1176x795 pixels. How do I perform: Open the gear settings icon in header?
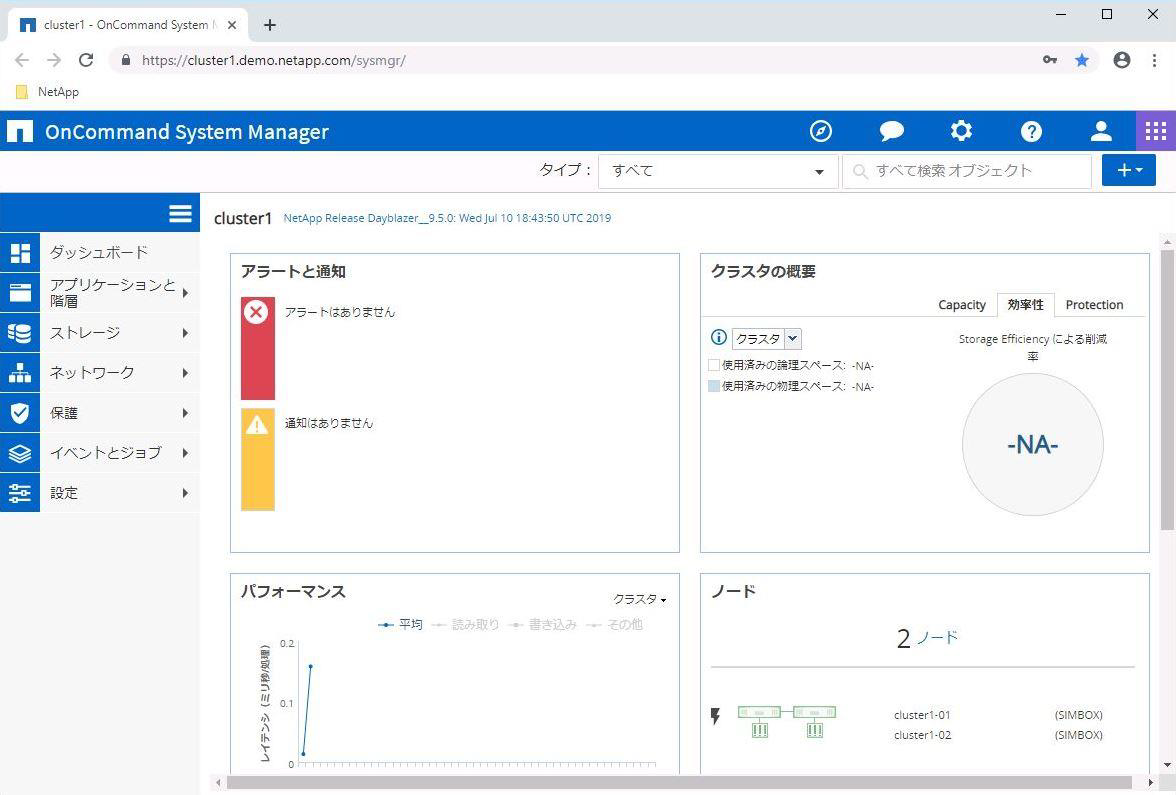point(961,131)
